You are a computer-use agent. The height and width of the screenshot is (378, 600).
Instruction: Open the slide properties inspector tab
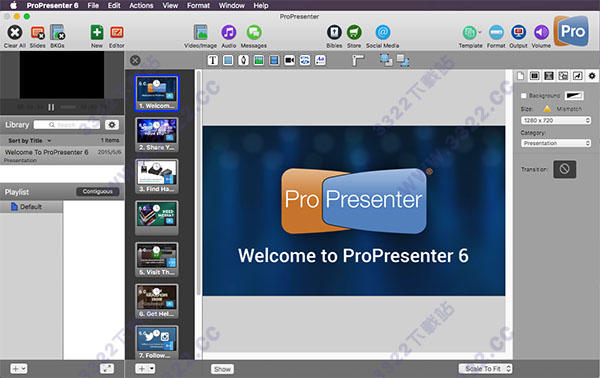535,76
